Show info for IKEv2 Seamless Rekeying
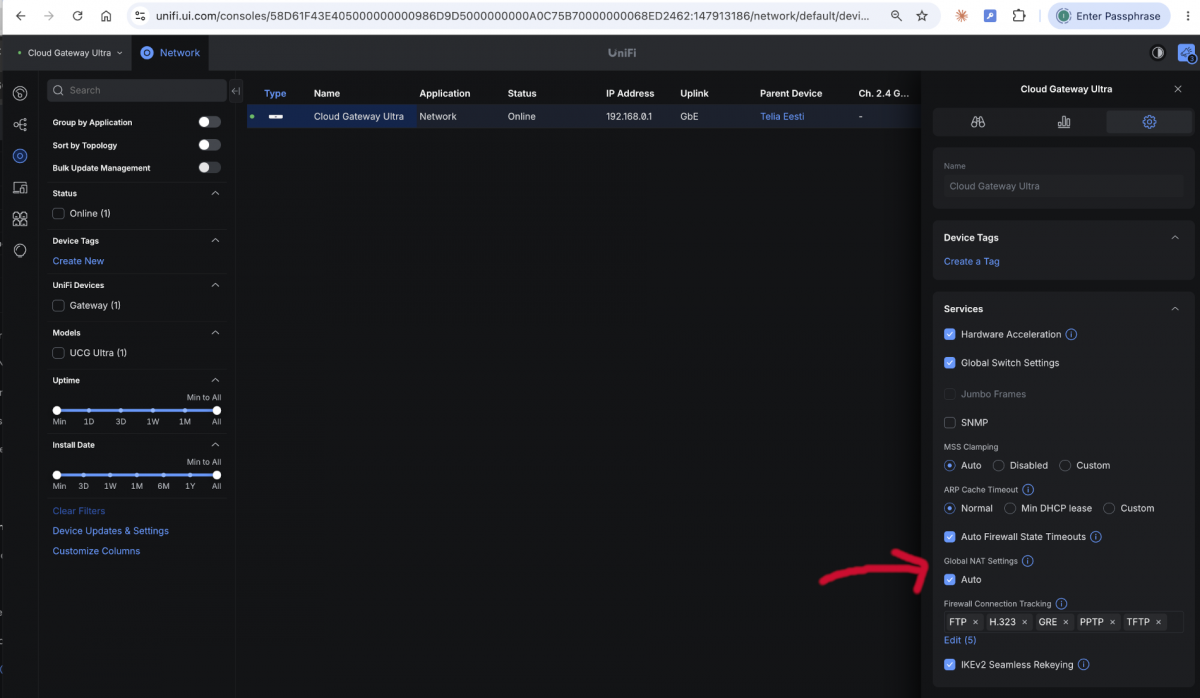 point(1084,664)
